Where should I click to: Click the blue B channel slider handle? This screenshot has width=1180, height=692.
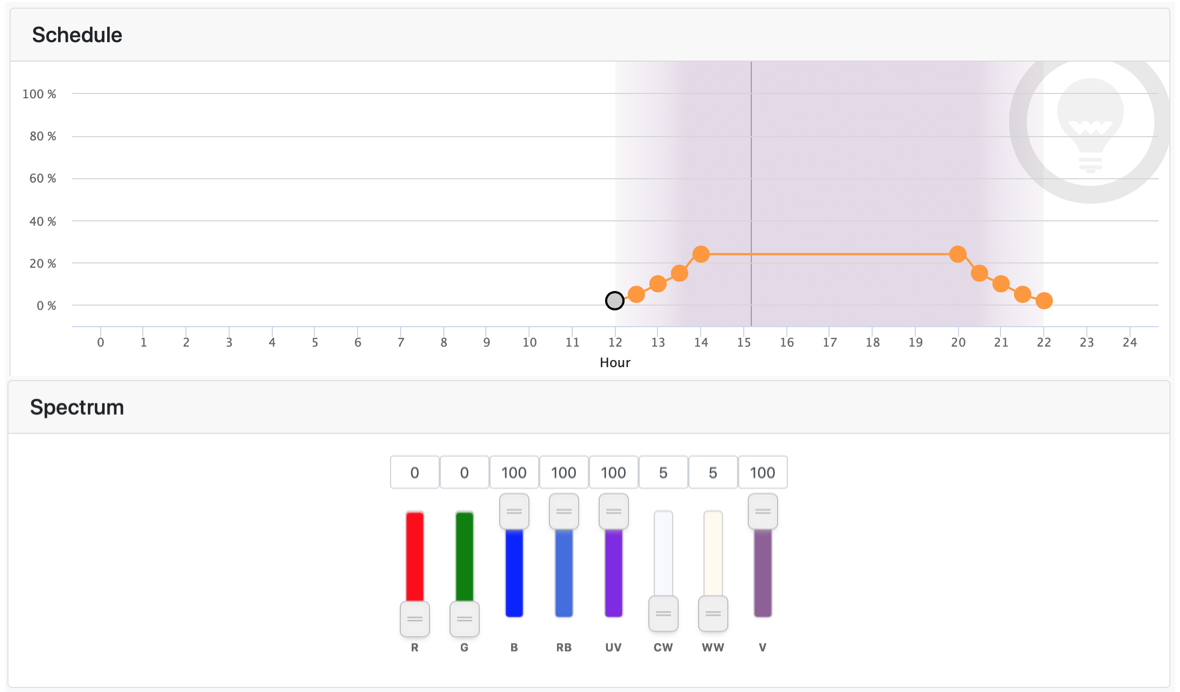coord(514,511)
